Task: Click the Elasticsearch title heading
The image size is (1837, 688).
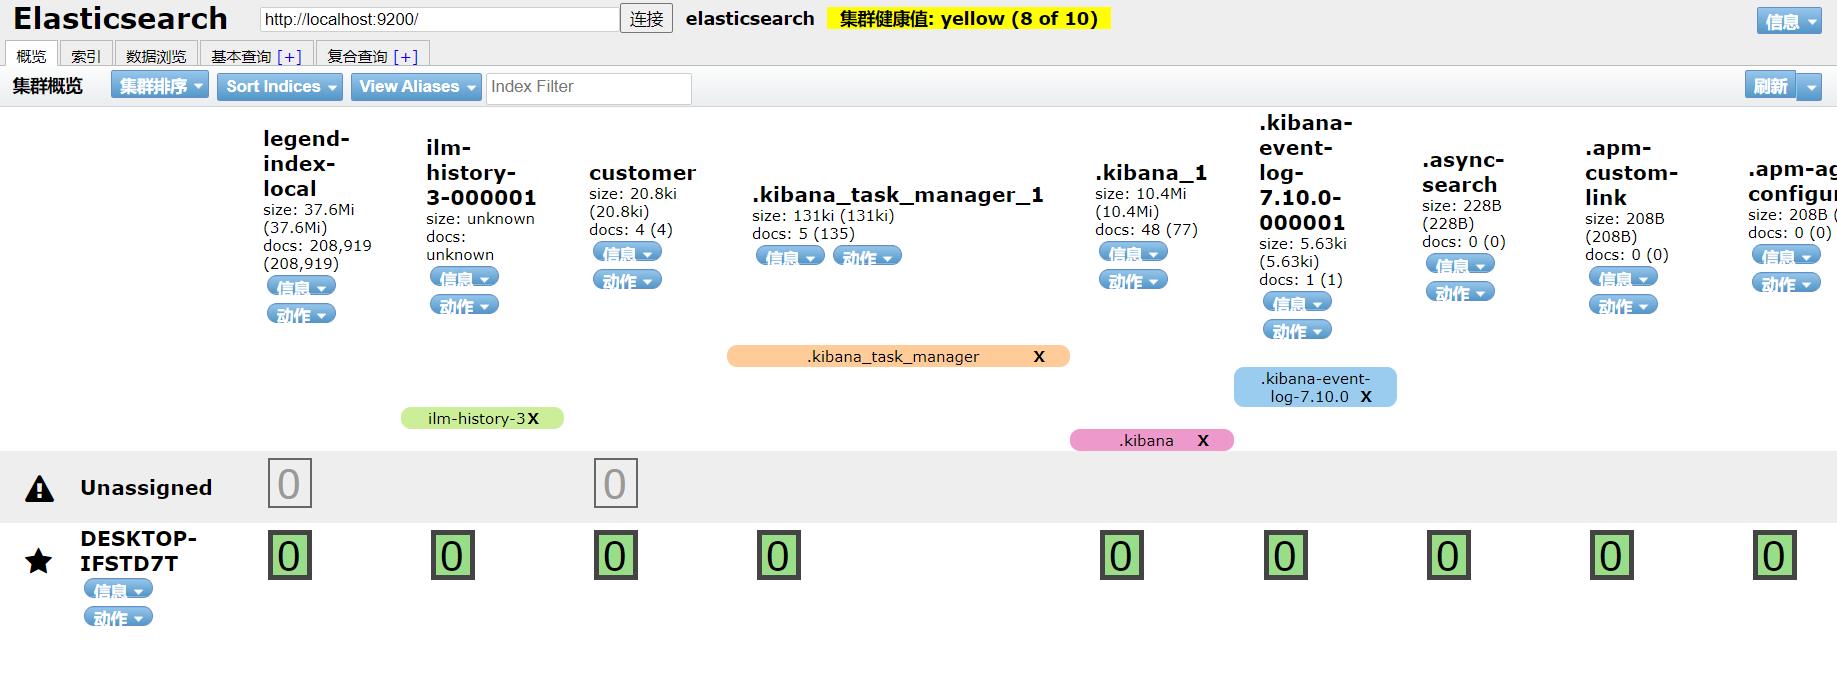Action: click(x=120, y=19)
